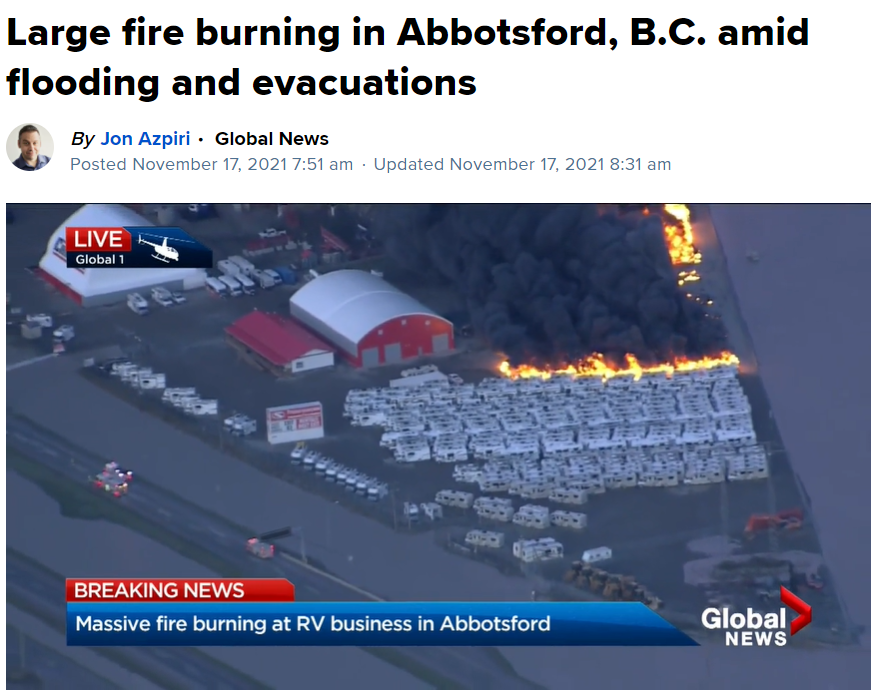This screenshot has width=877, height=697.
Task: Click the red BREAKING NEWS banner
Action: (180, 590)
